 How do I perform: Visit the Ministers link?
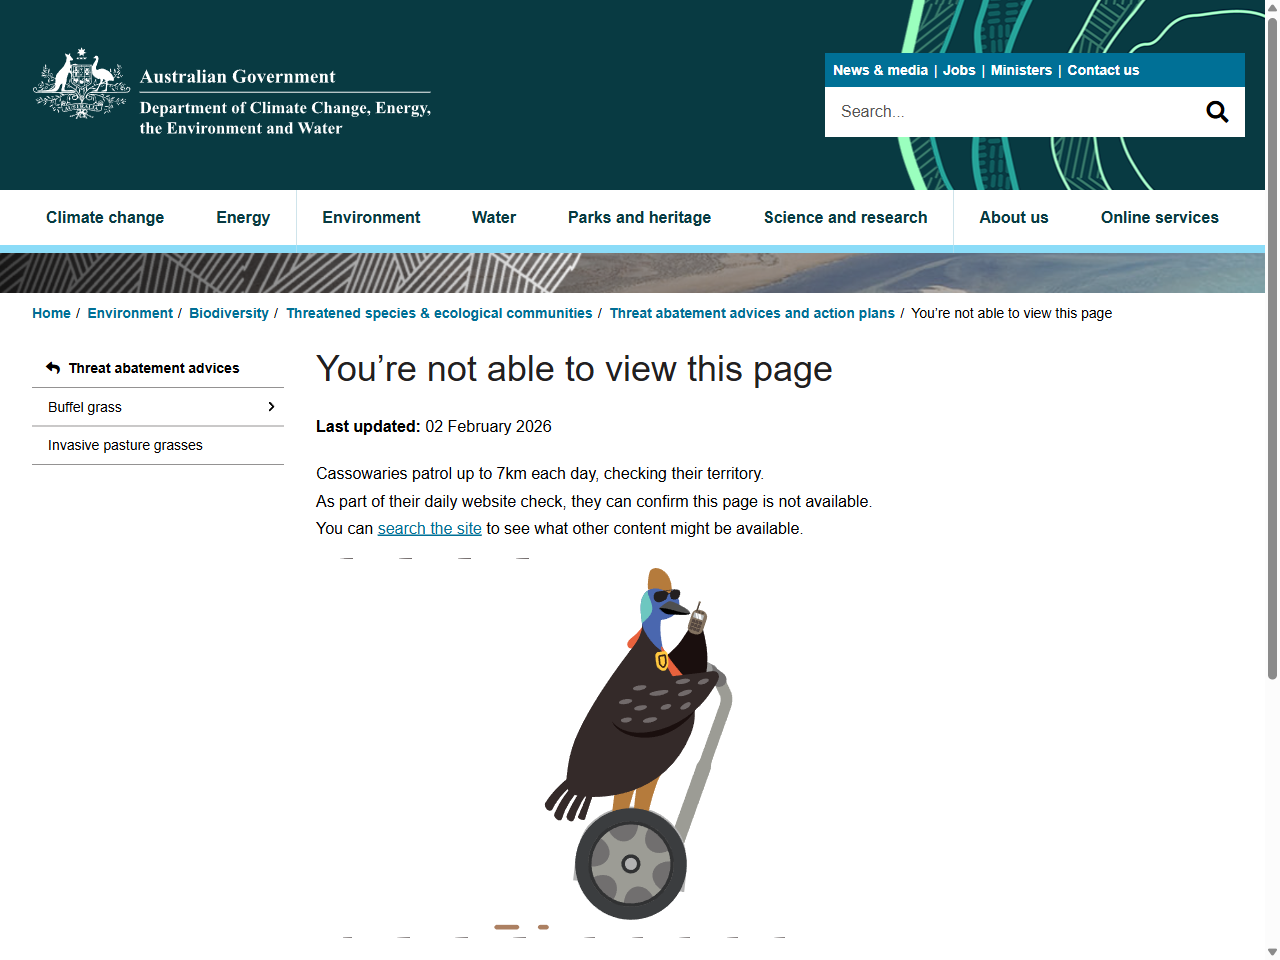[1021, 70]
